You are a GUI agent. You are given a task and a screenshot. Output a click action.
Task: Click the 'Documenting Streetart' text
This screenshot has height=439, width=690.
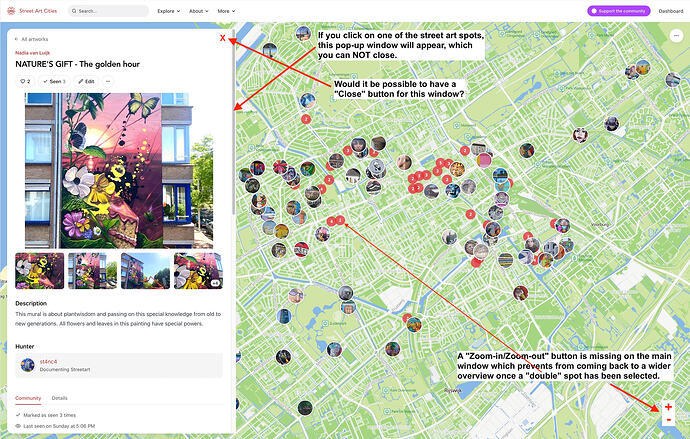click(x=65, y=370)
